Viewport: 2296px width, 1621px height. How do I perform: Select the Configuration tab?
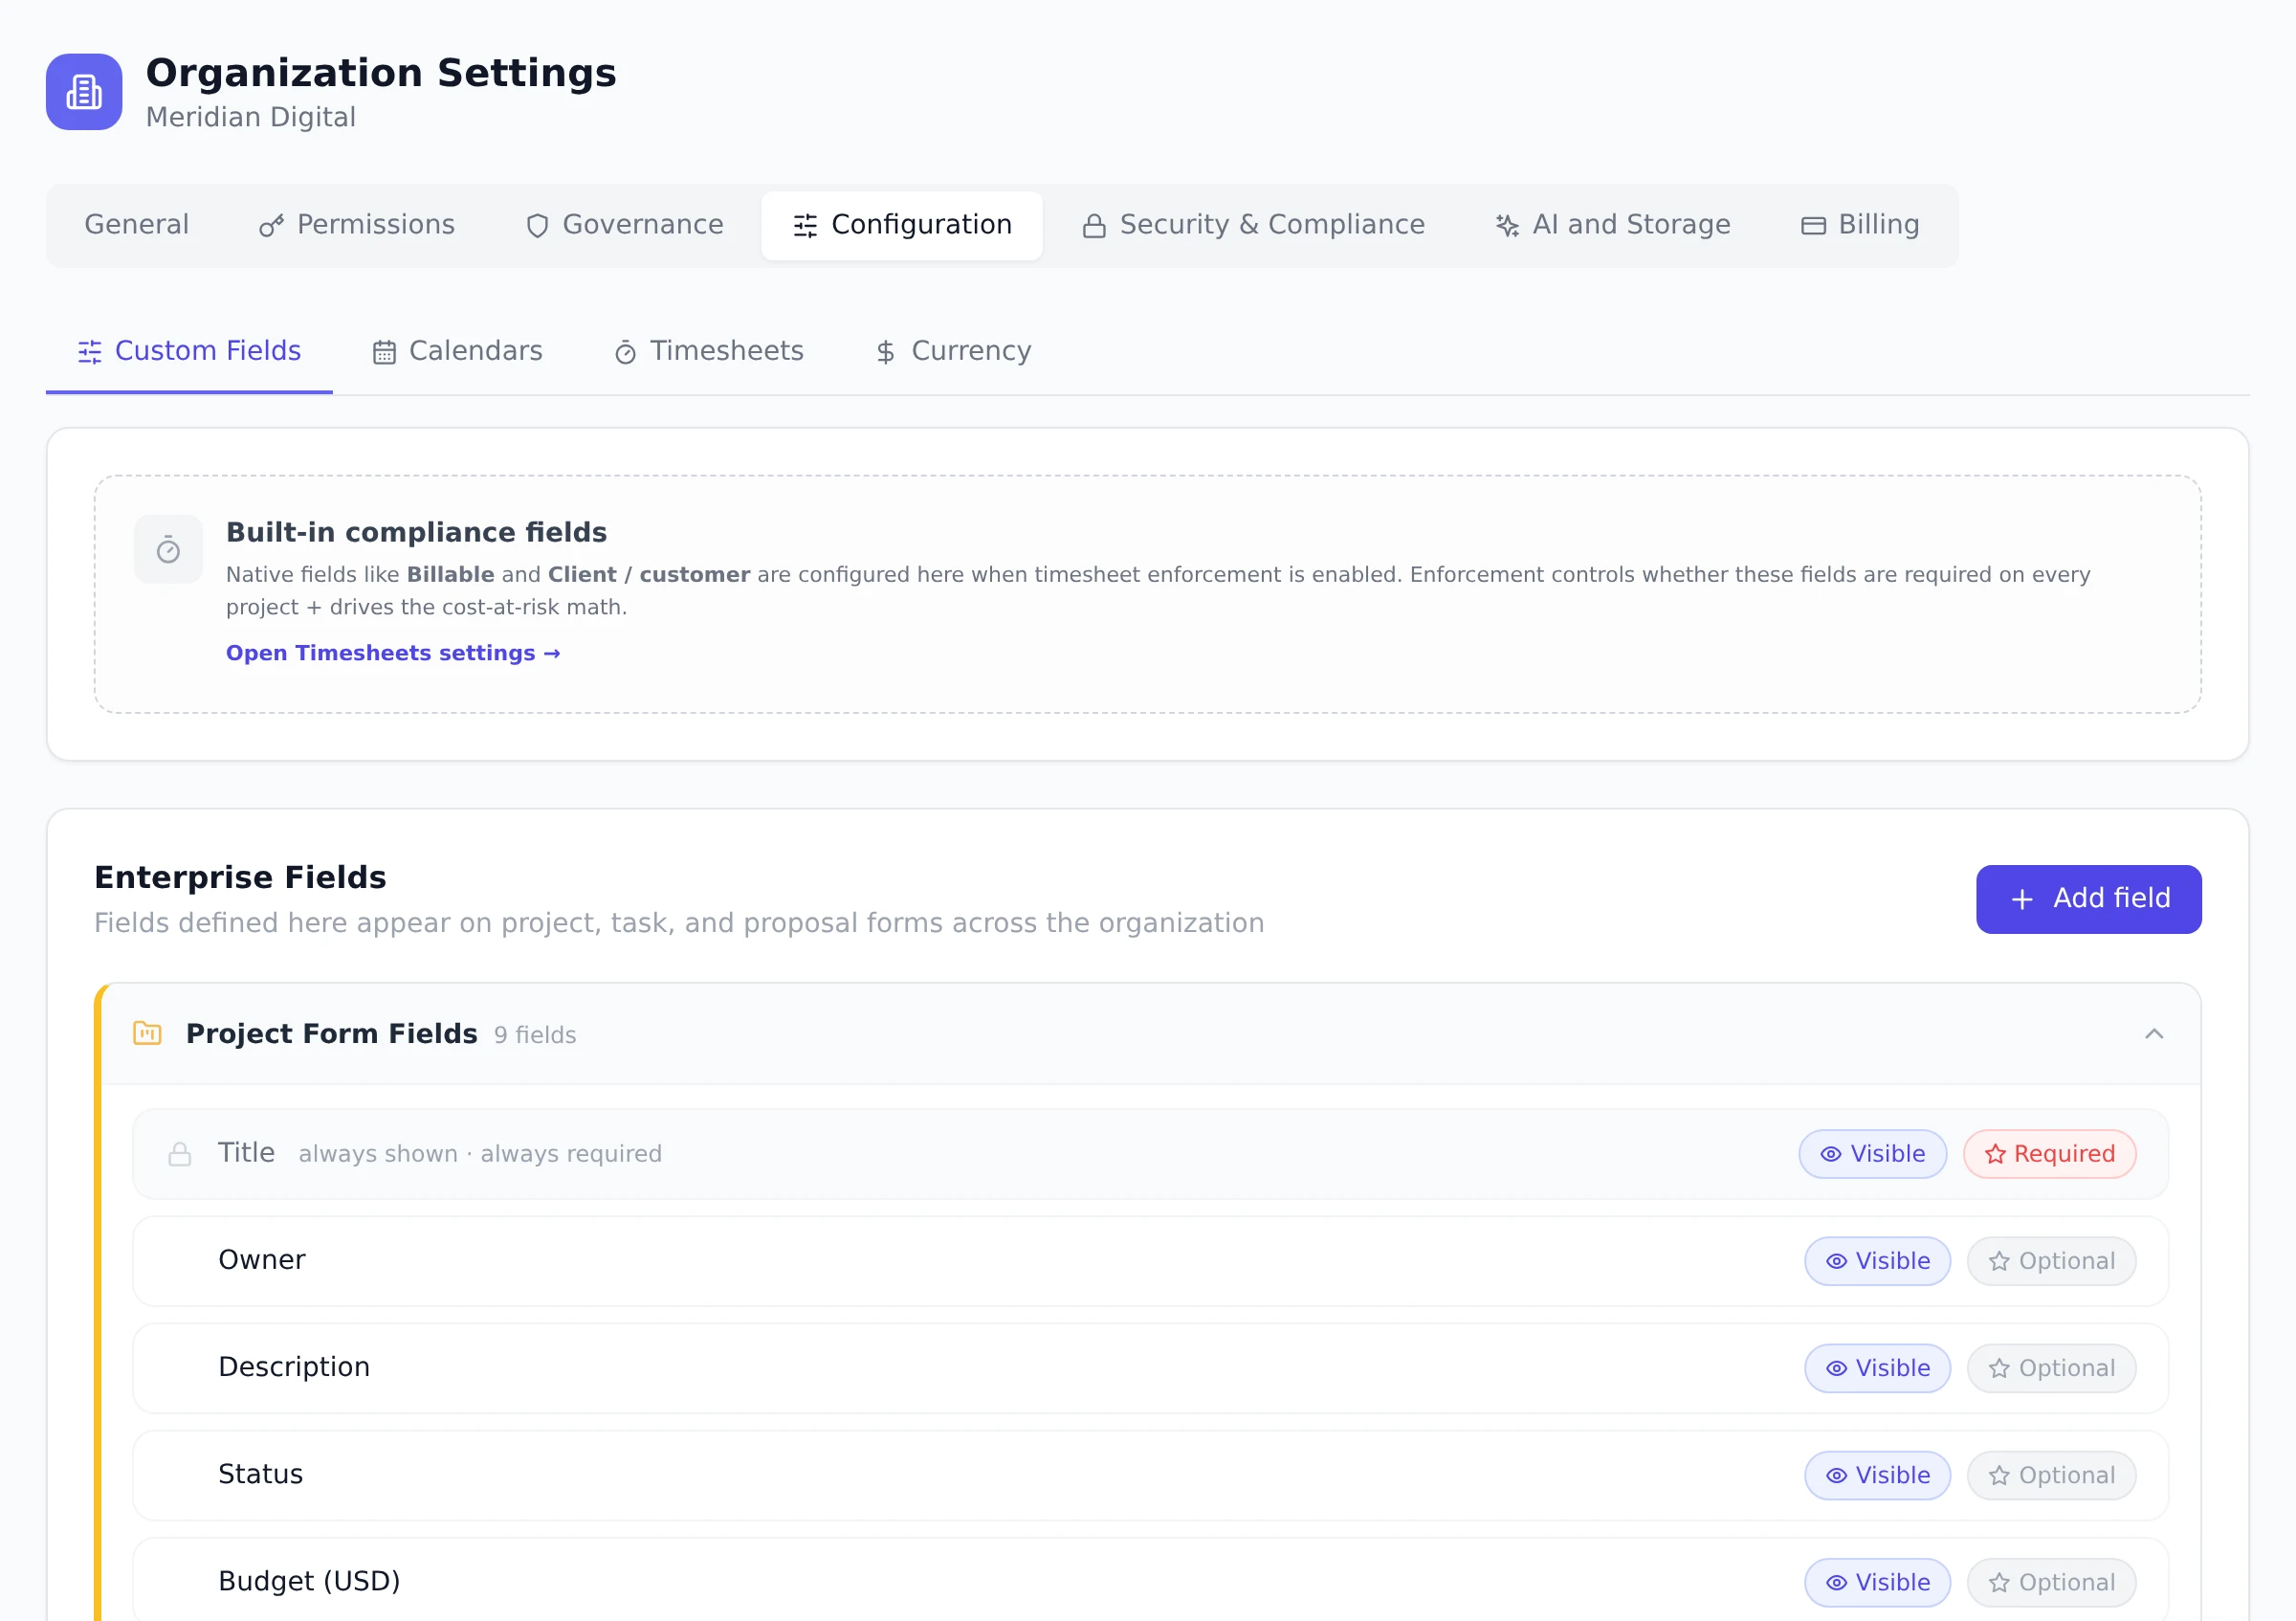[902, 225]
